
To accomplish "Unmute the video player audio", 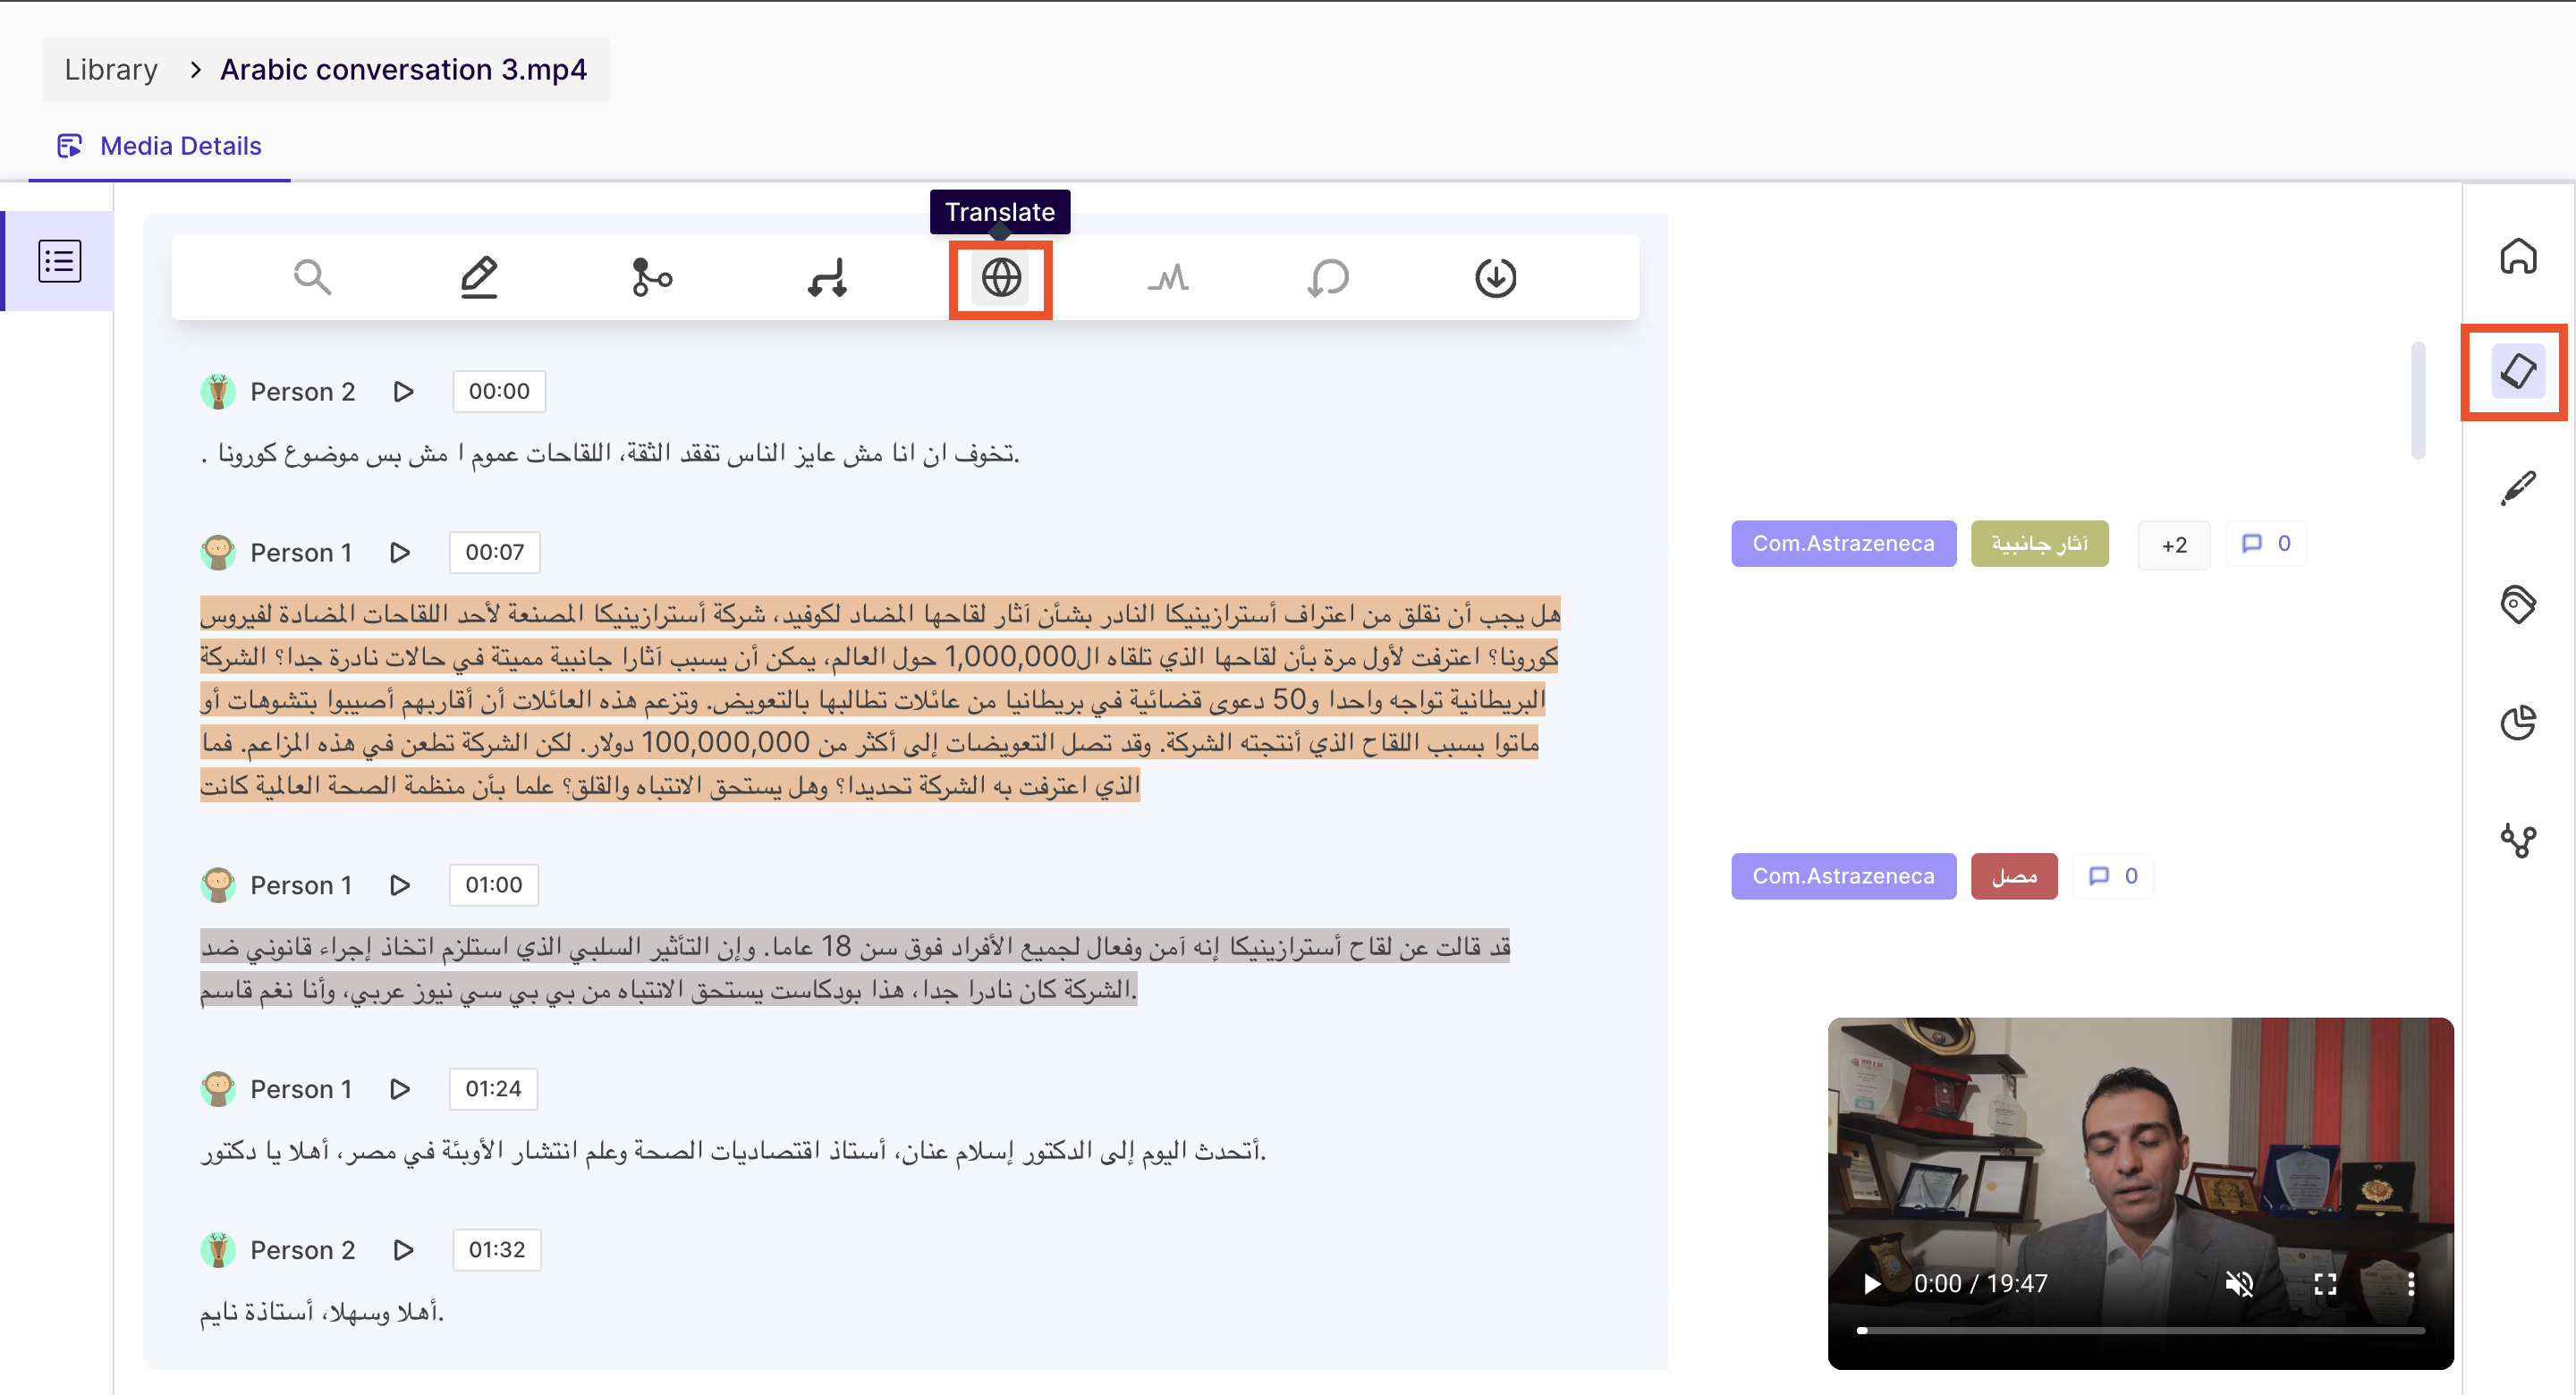I will click(x=2239, y=1284).
